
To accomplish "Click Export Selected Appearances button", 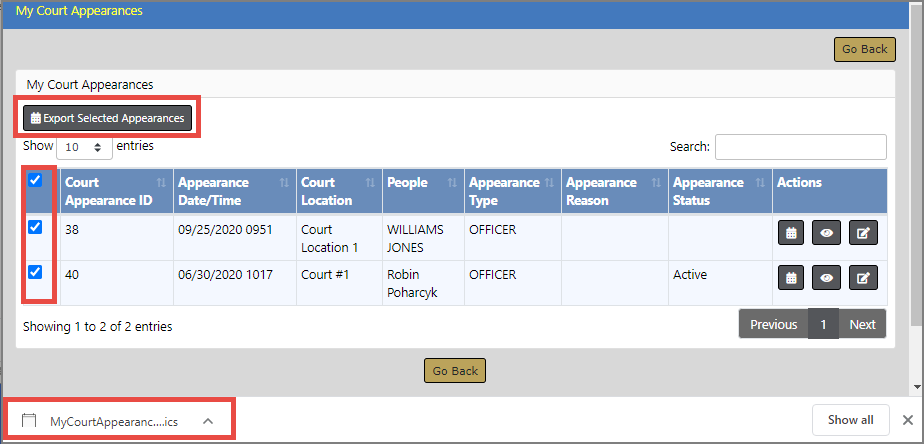I will [x=108, y=118].
